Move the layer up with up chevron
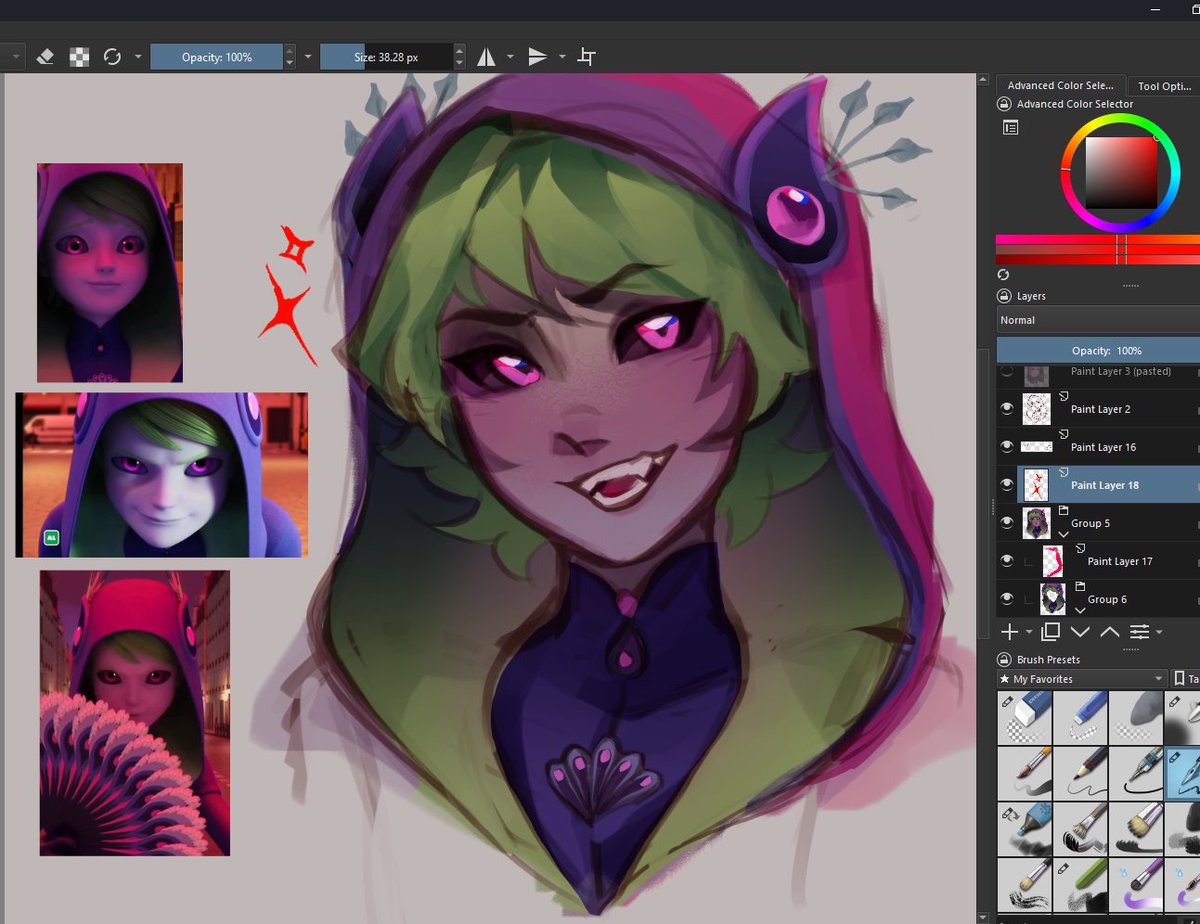This screenshot has width=1200, height=924. [x=1109, y=632]
